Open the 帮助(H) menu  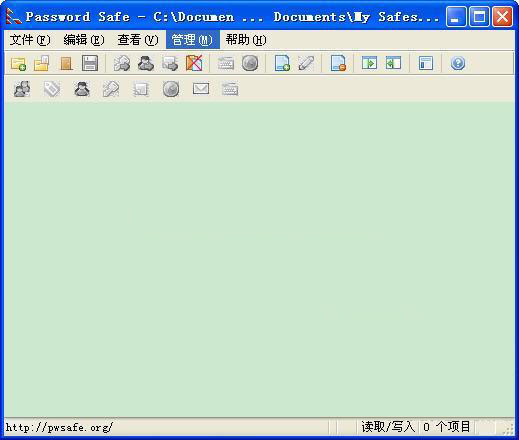246,40
